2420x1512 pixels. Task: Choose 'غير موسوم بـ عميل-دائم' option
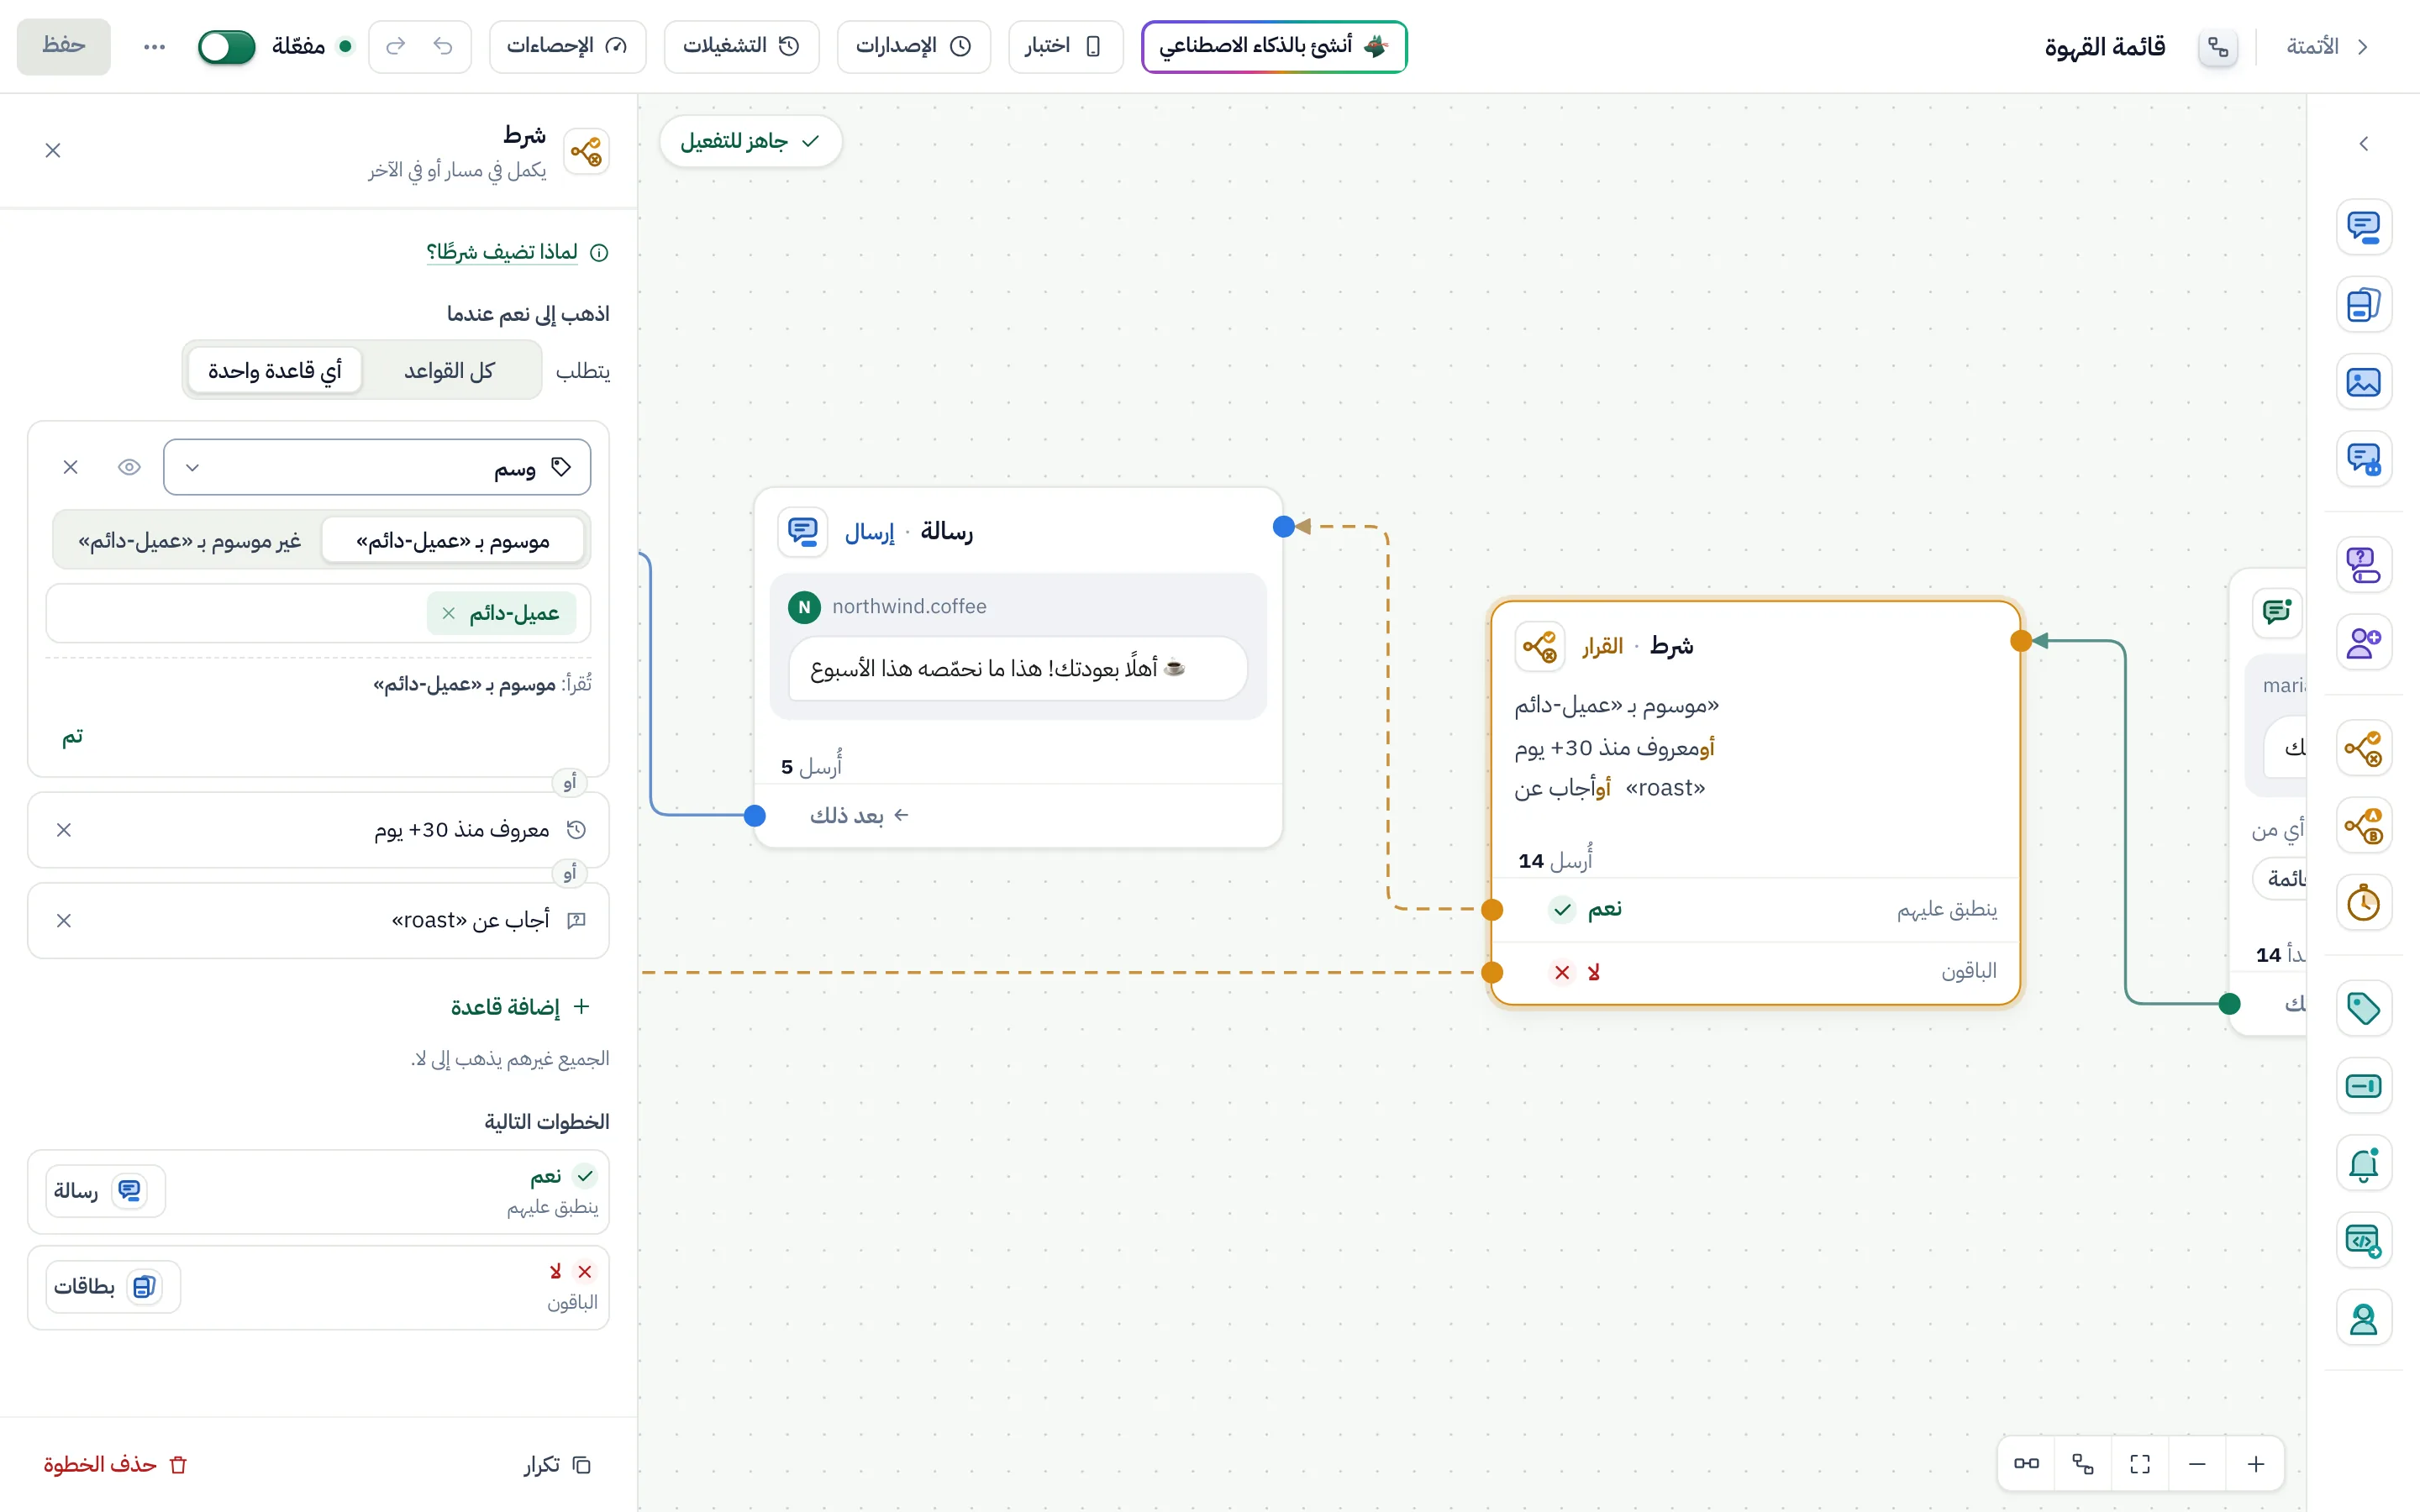click(x=189, y=541)
